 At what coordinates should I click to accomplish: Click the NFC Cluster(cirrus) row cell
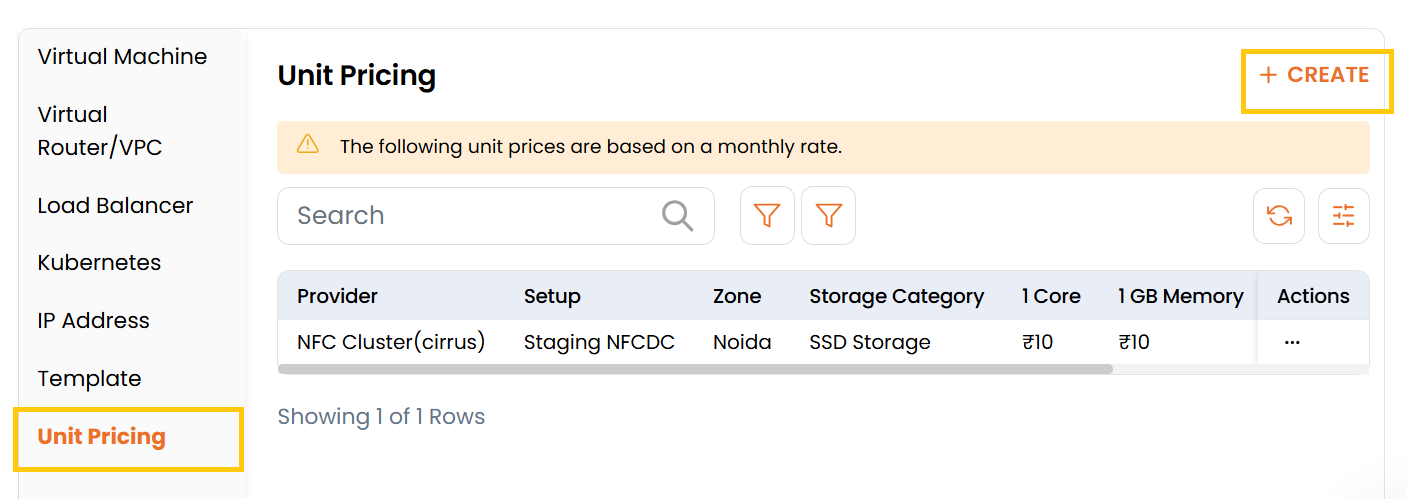tap(390, 342)
